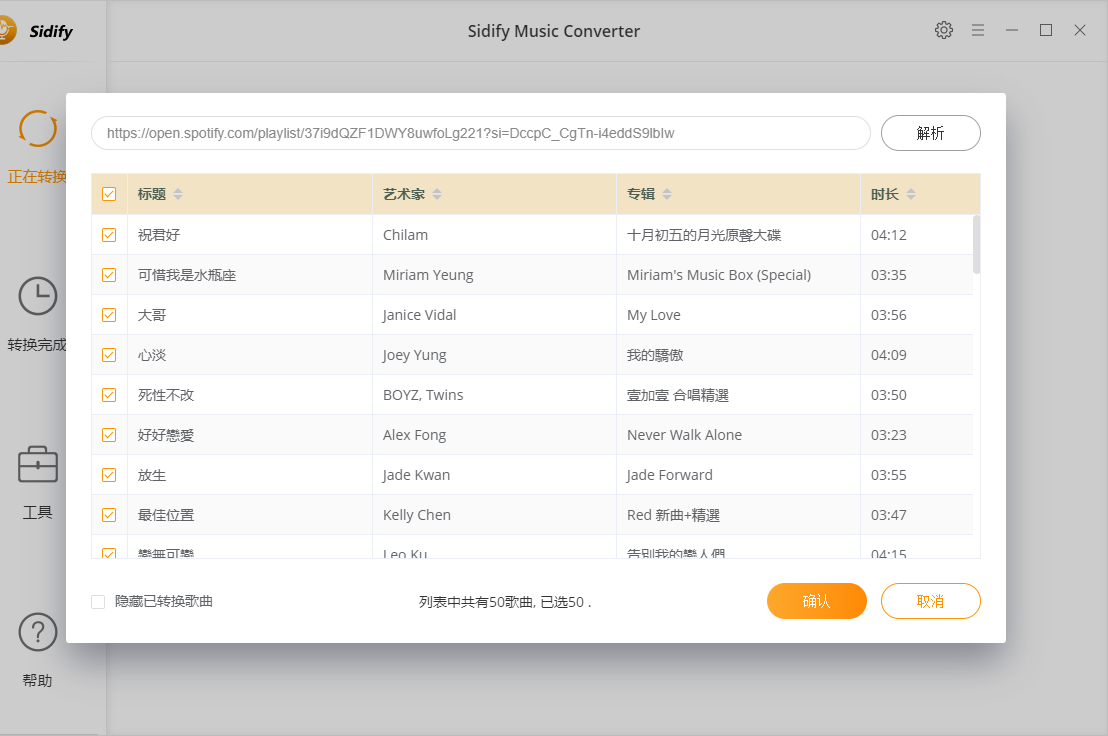The height and width of the screenshot is (736, 1108).
Task: Click the 取消 cancel button
Action: click(931, 601)
